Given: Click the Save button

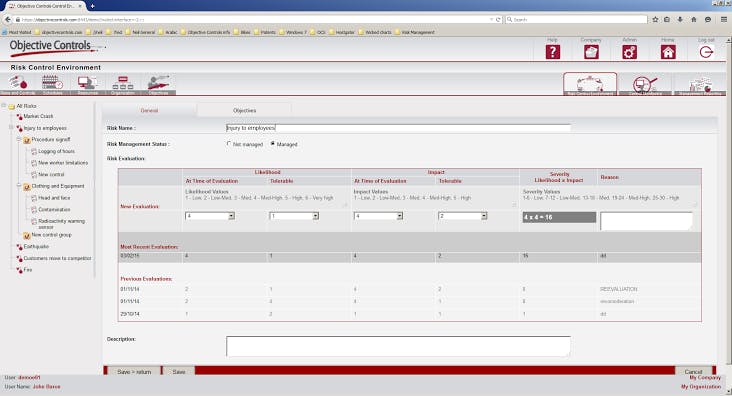Looking at the screenshot, I should 179,372.
